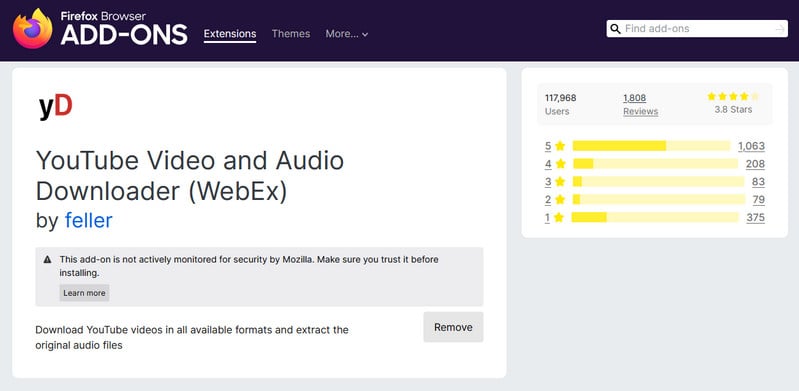This screenshot has height=391, width=799.
Task: Click the 117,968 users count
Action: (x=561, y=98)
